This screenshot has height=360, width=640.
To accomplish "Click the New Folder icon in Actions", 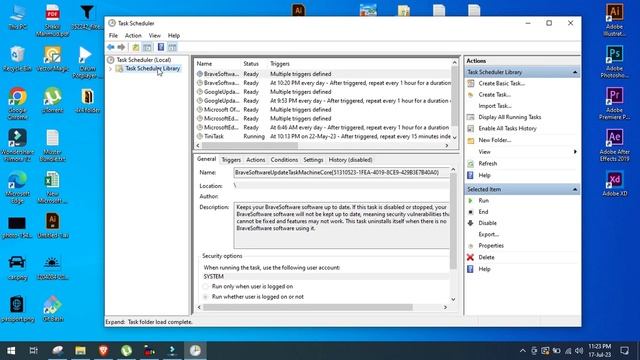I will [471, 140].
